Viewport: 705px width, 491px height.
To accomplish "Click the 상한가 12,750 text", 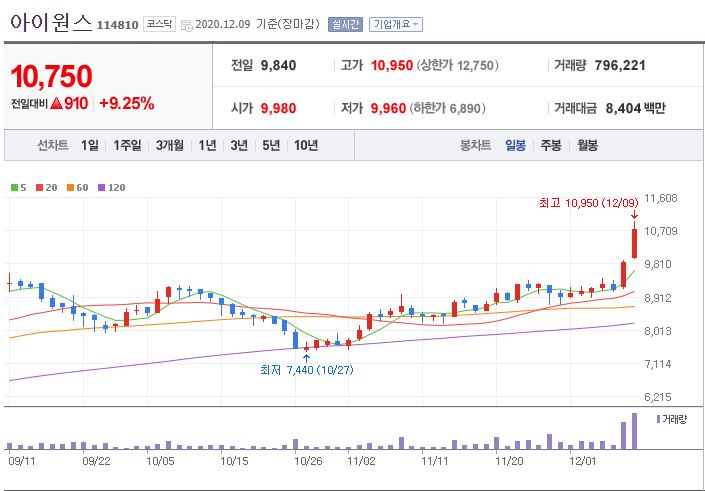I will coord(458,66).
